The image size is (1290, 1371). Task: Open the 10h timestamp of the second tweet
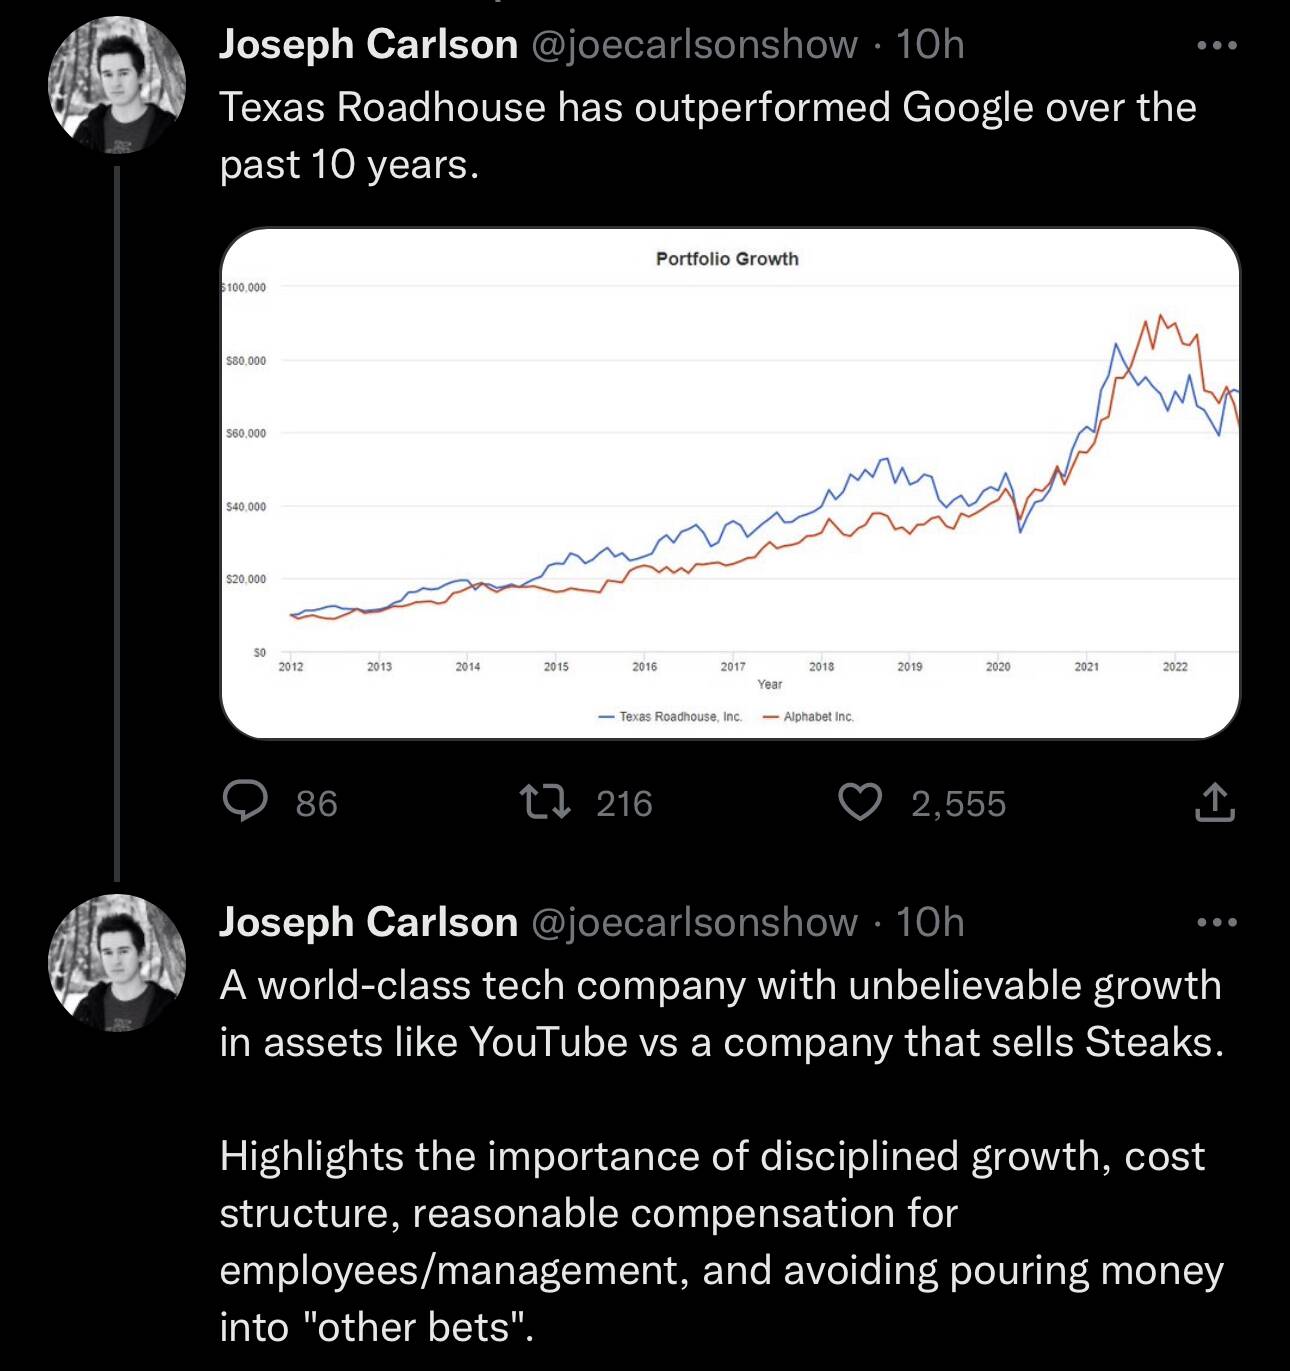(x=930, y=922)
